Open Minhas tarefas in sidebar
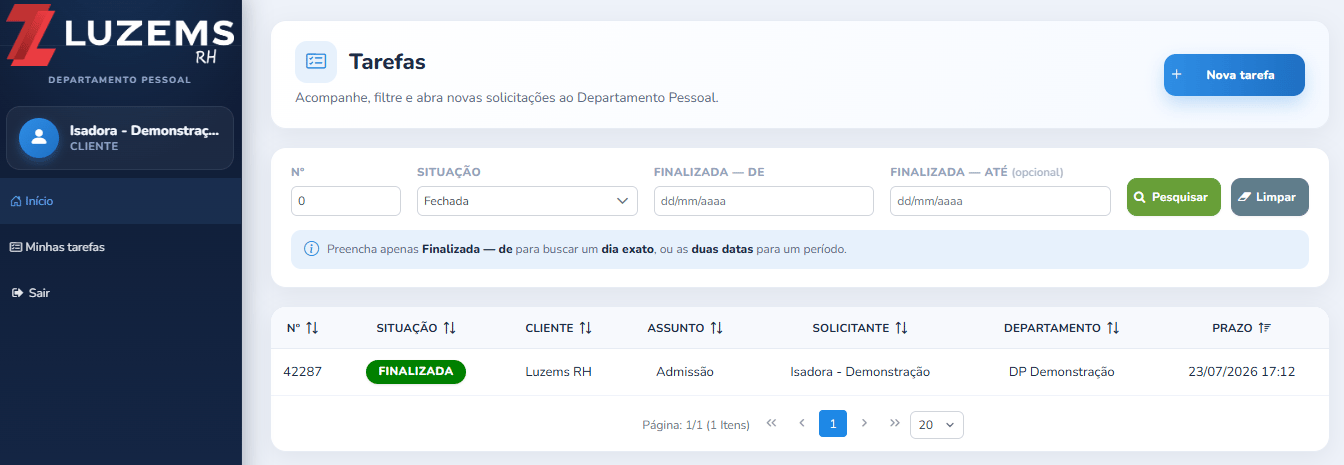Viewport: 1344px width, 465px height. pos(121,247)
